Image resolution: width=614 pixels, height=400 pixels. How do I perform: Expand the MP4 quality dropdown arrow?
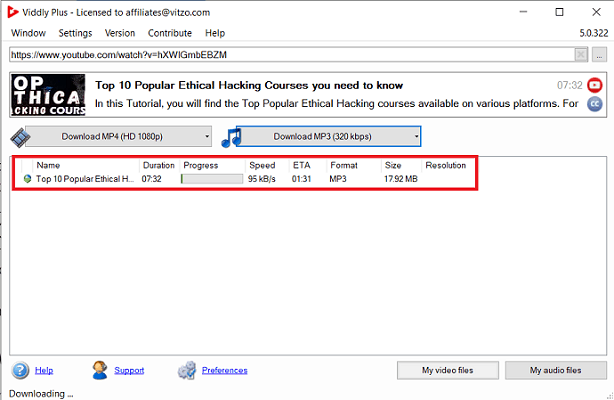(x=207, y=136)
